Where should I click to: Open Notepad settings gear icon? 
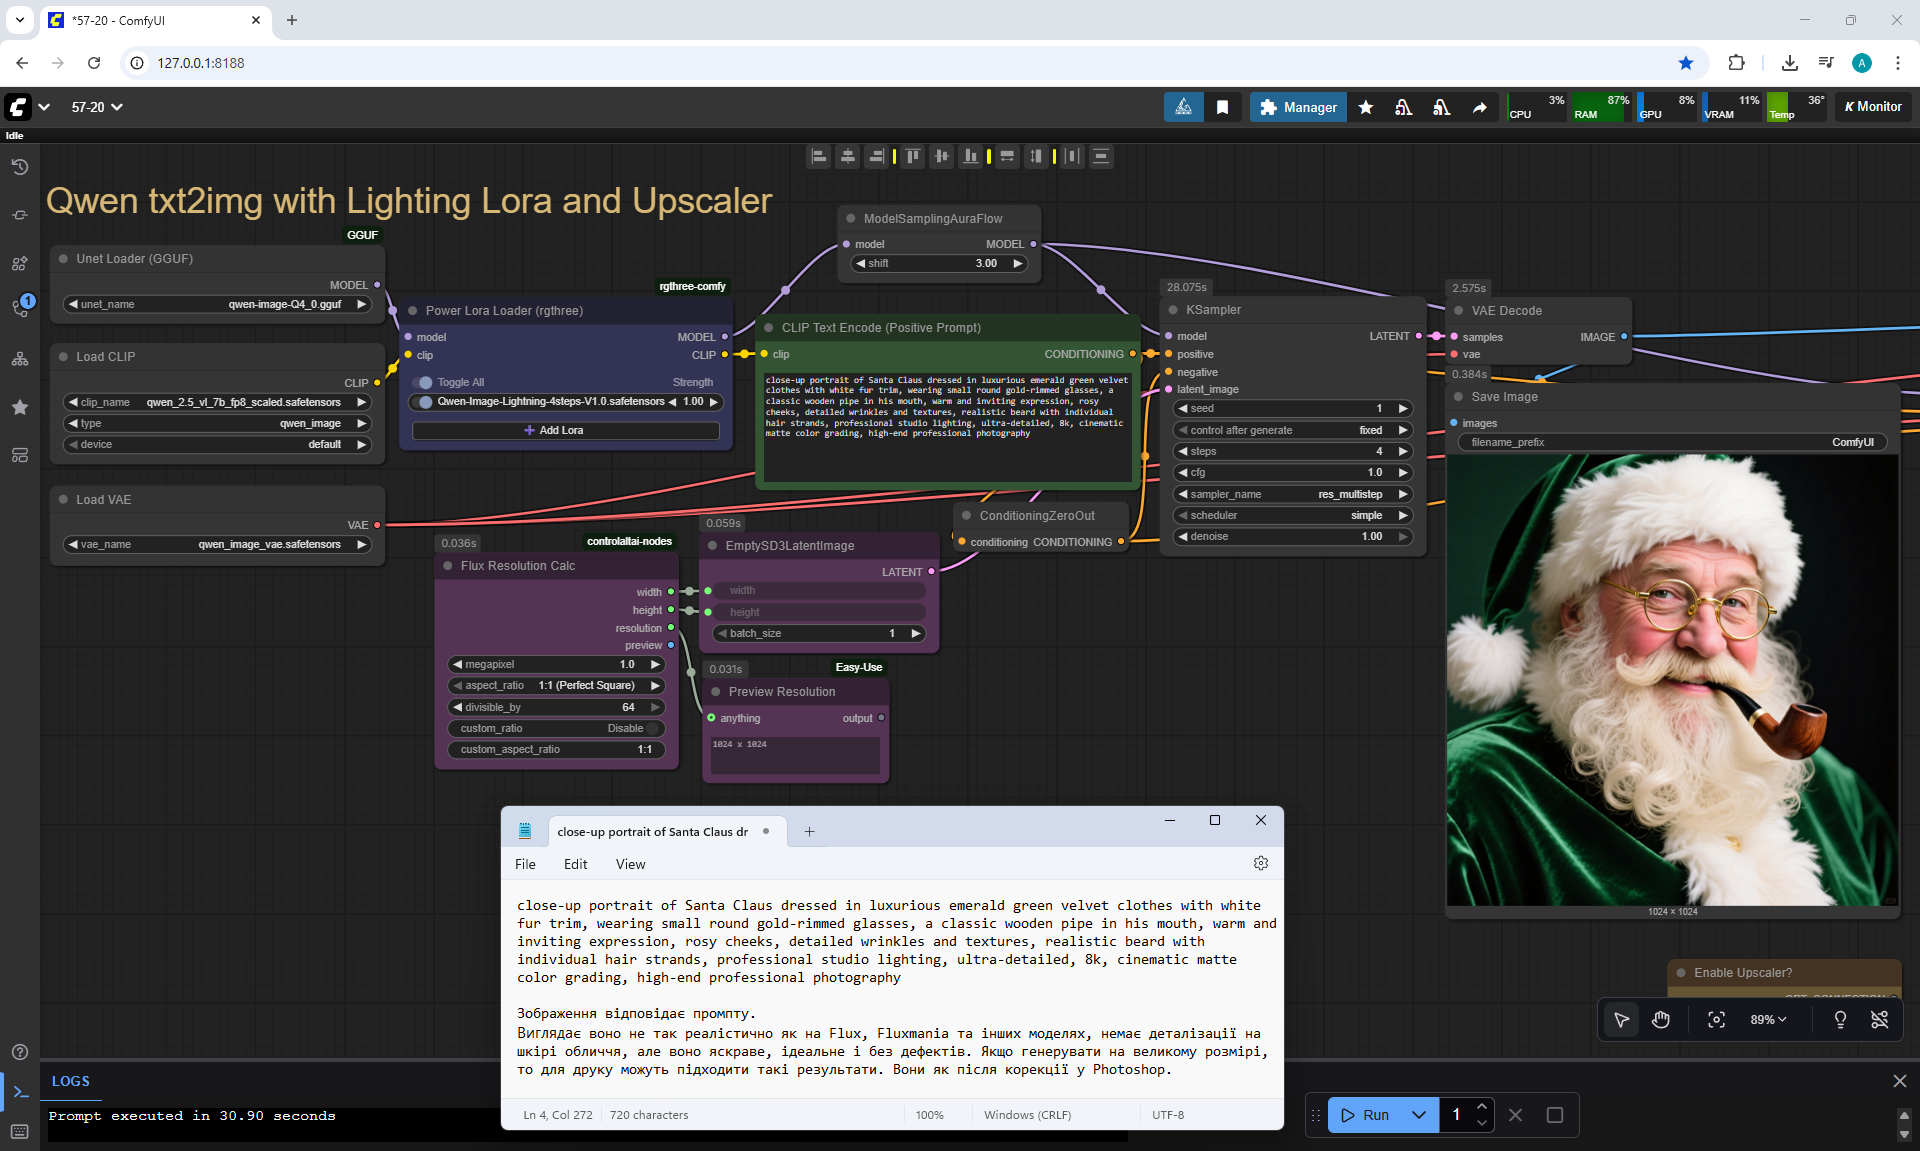click(x=1260, y=863)
